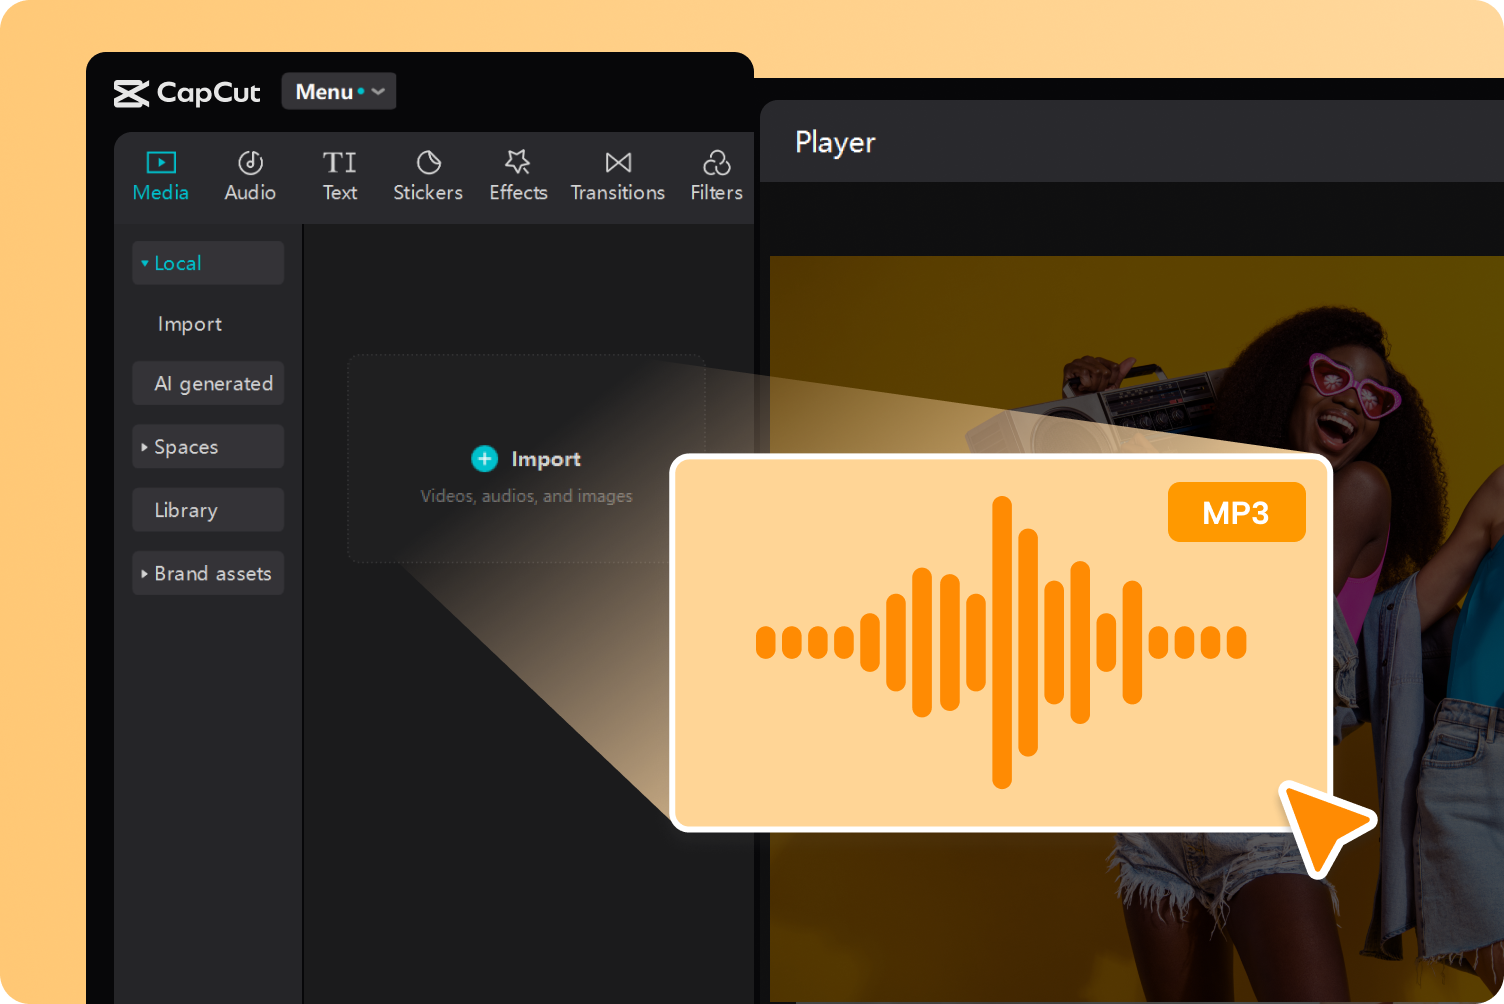Click the MP3 badge on the waveform card
Viewport: 1504px width, 1004px height.
coord(1236,511)
